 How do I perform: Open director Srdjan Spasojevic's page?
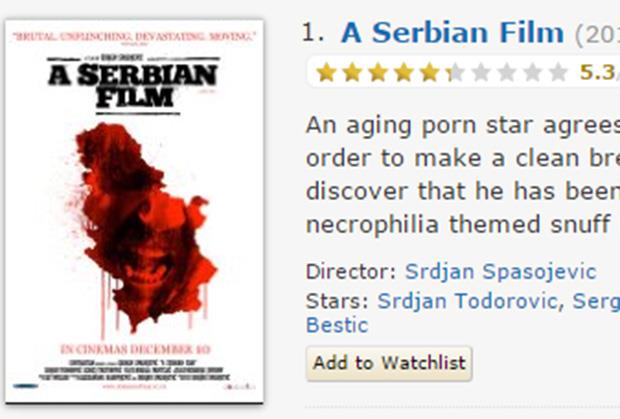click(500, 272)
